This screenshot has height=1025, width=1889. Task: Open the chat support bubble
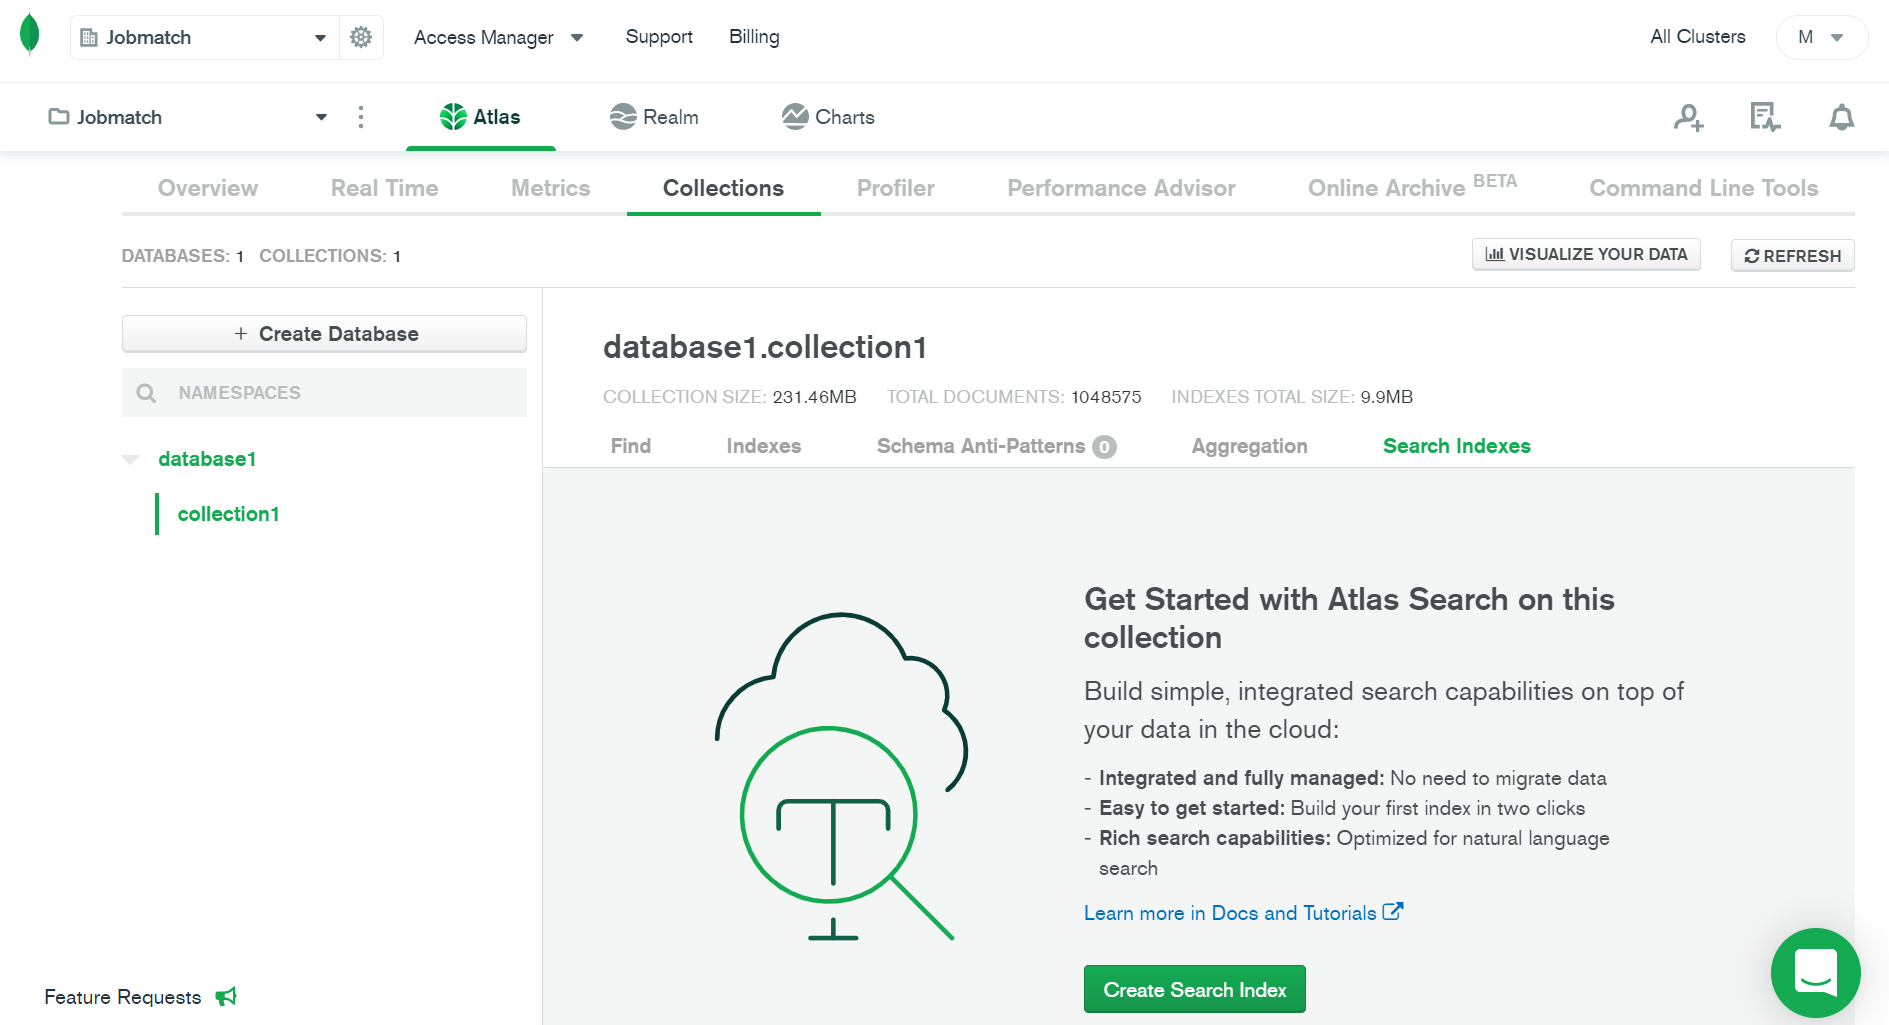point(1815,972)
